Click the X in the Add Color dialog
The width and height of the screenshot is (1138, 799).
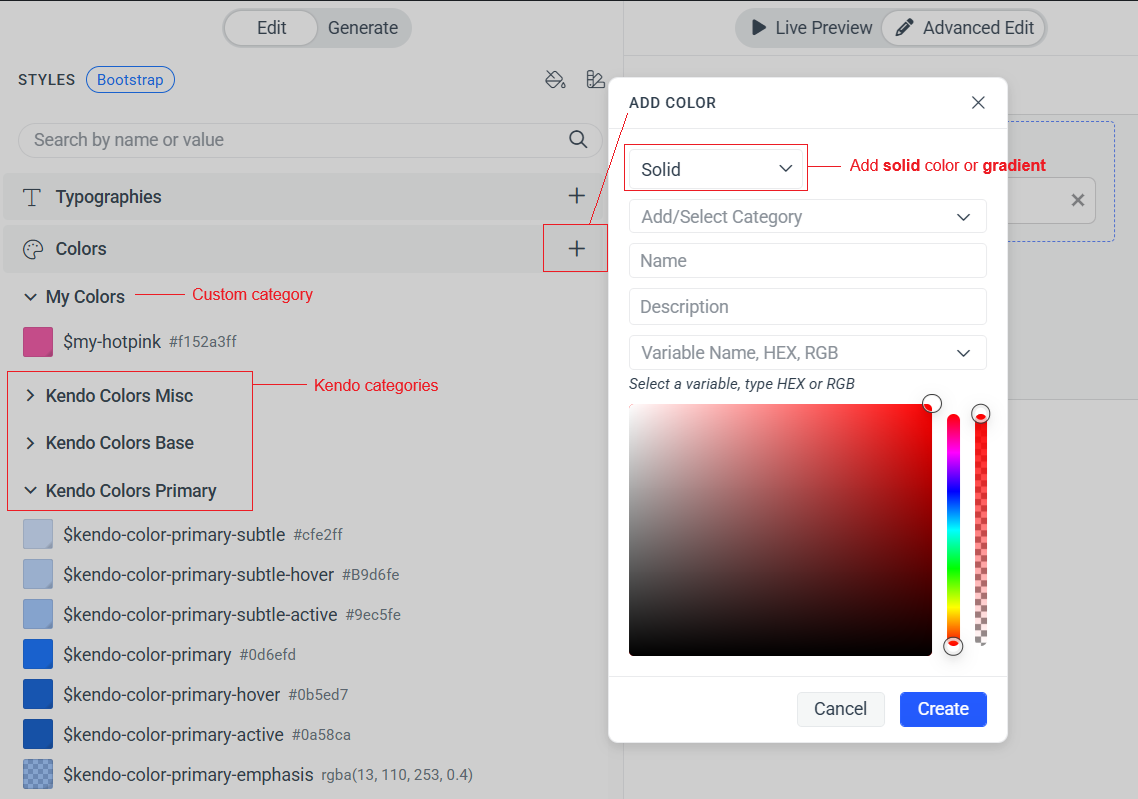tap(978, 102)
